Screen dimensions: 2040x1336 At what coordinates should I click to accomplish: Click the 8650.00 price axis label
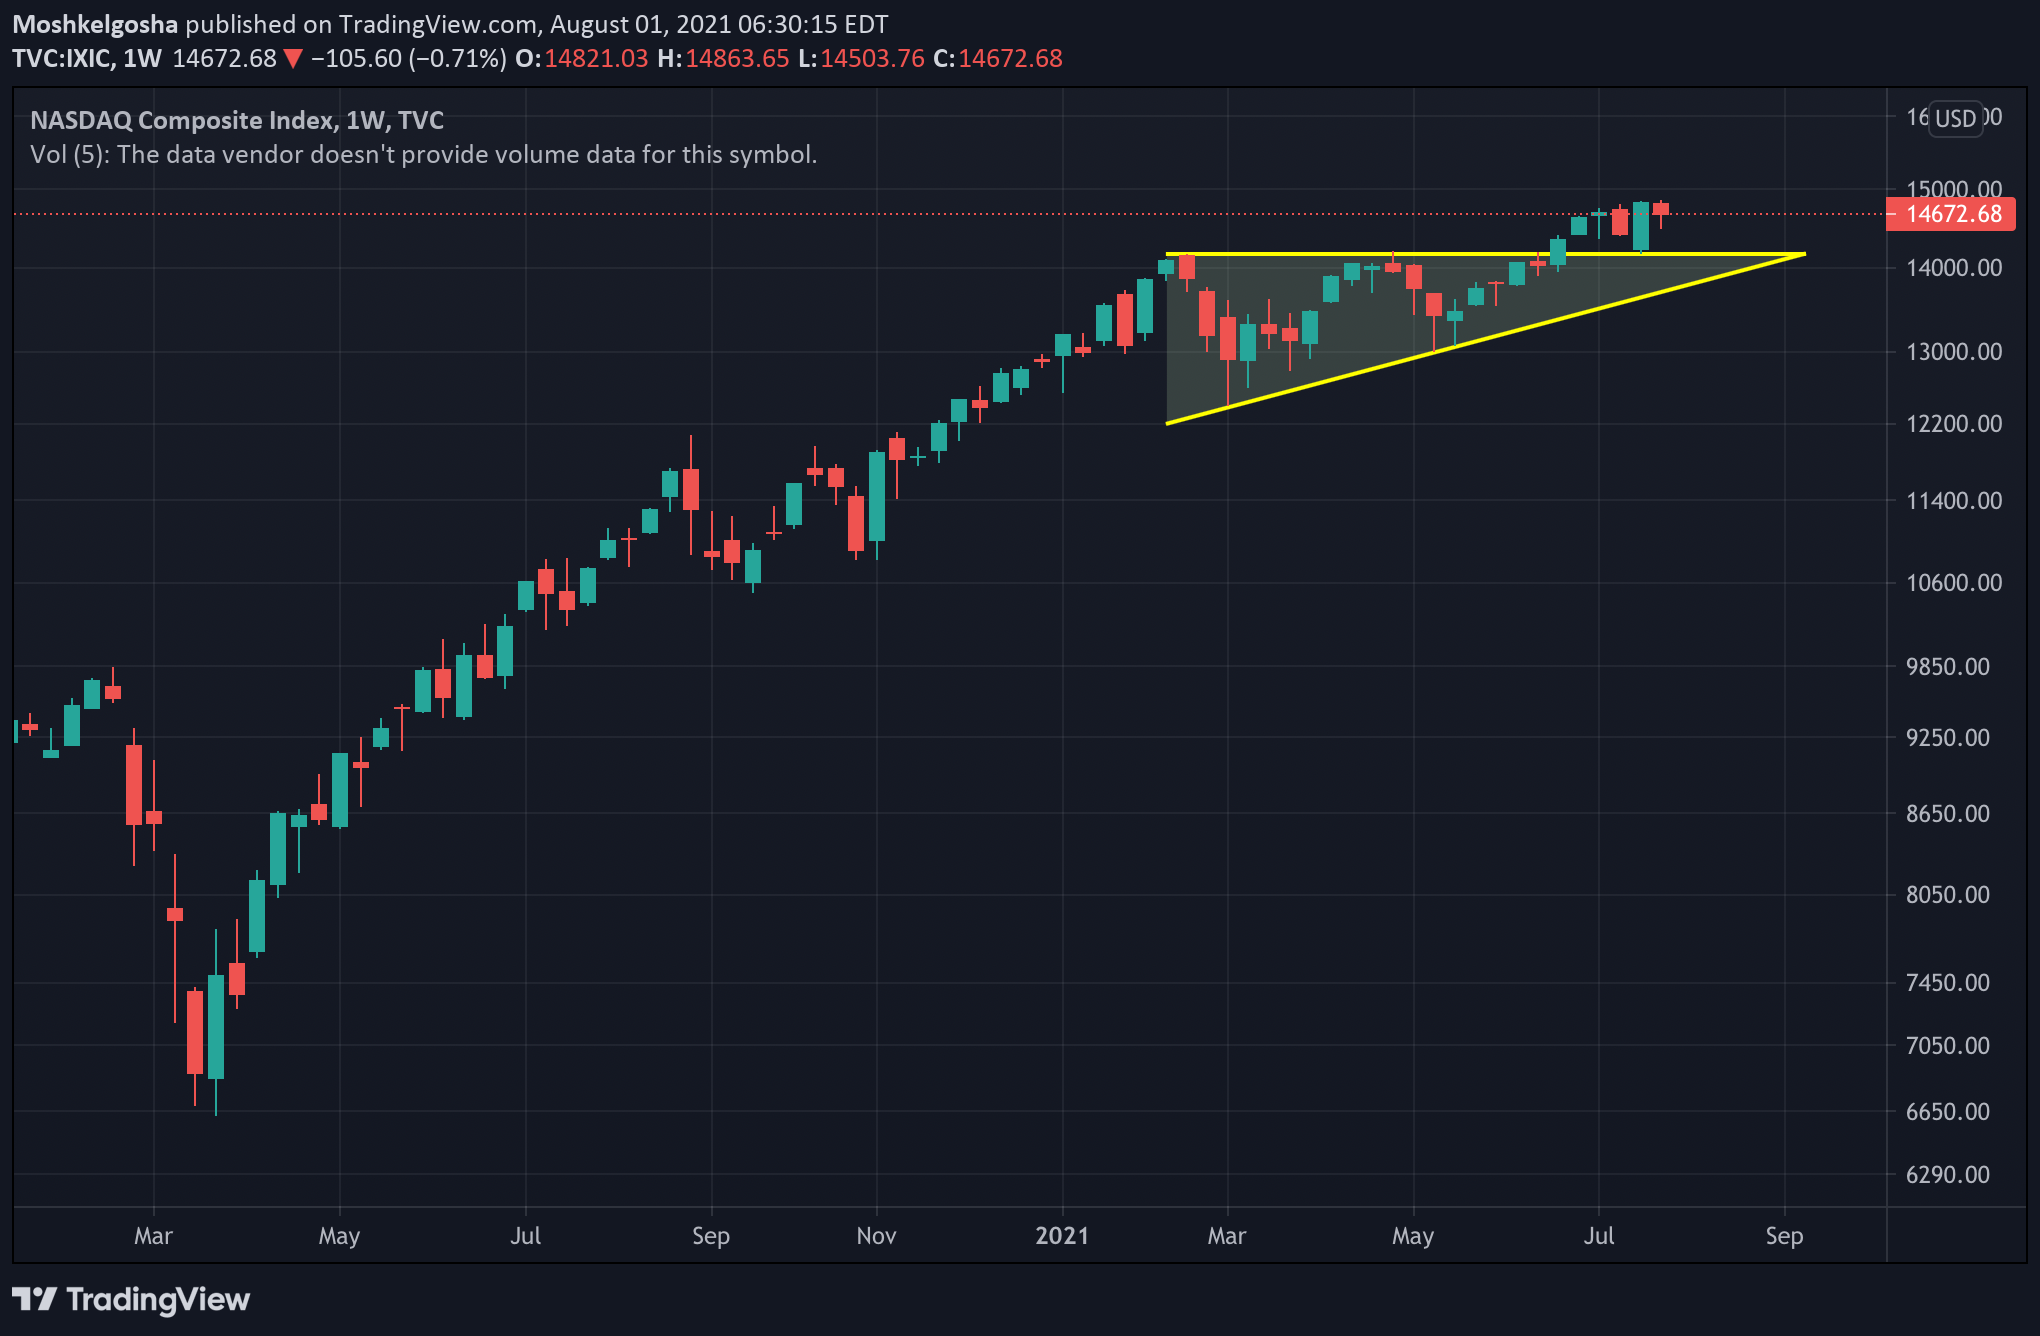1948,814
